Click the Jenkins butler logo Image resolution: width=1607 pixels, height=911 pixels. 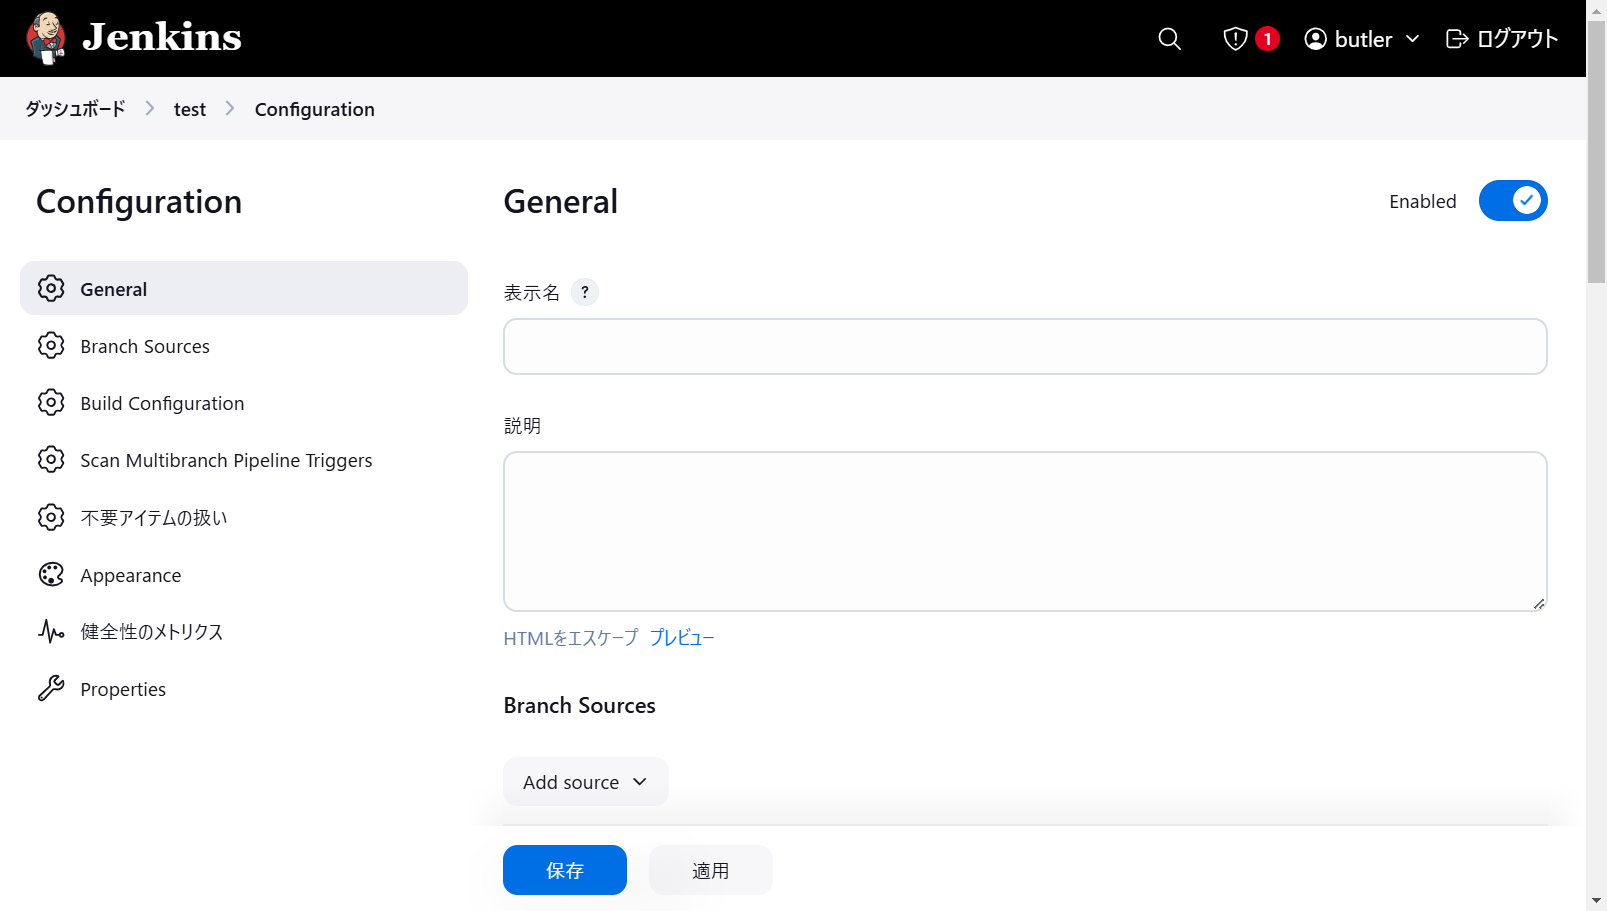coord(44,37)
